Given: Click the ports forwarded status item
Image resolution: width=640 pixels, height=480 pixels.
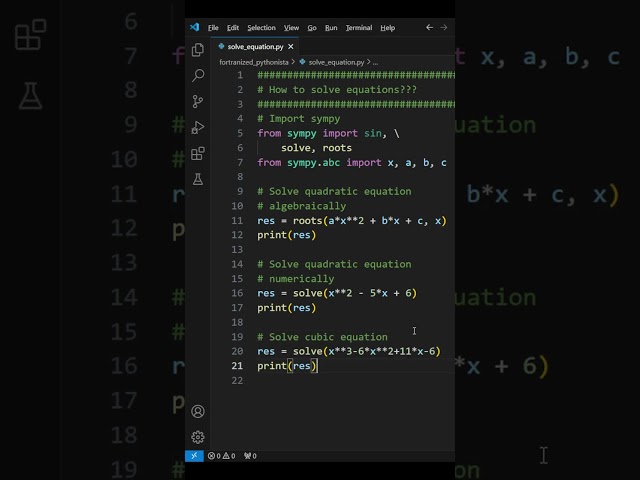Looking at the screenshot, I should pyautogui.click(x=250, y=456).
